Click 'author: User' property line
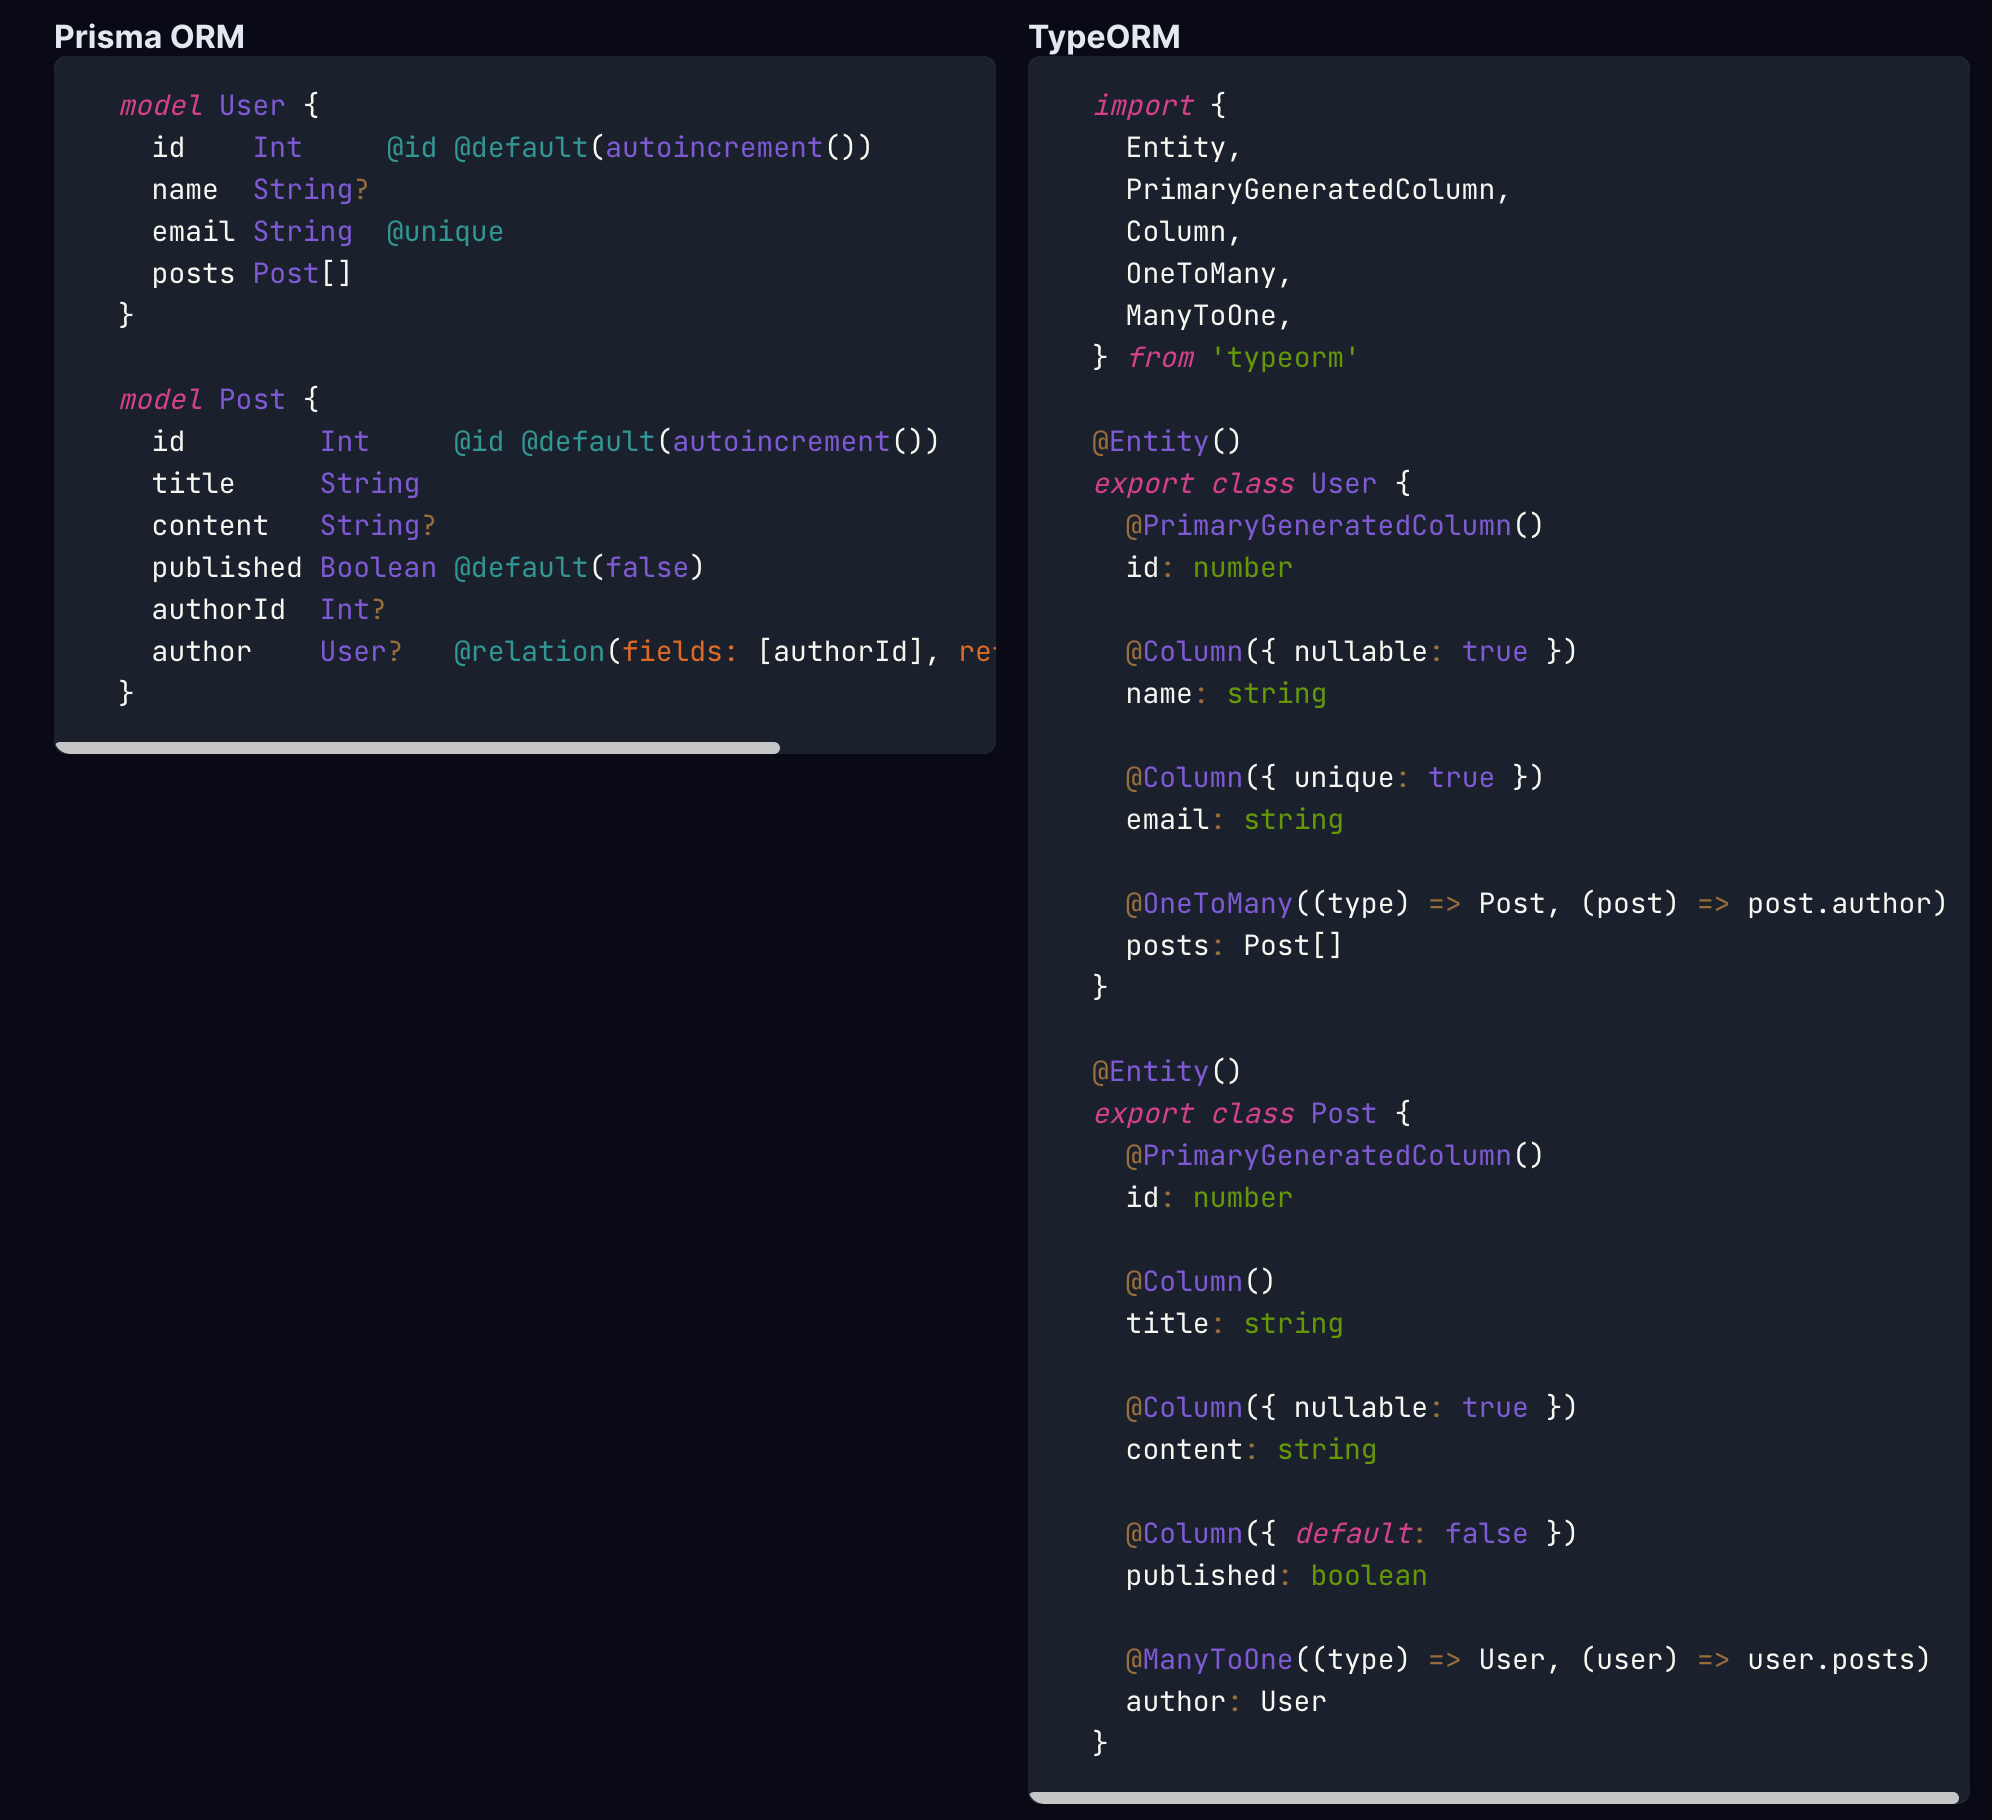 [x=1226, y=1702]
